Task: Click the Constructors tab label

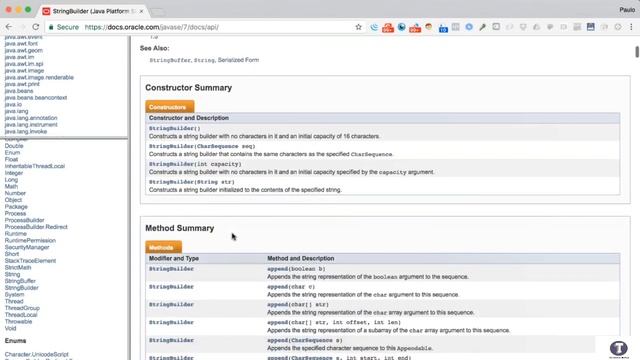Action: pos(169,107)
